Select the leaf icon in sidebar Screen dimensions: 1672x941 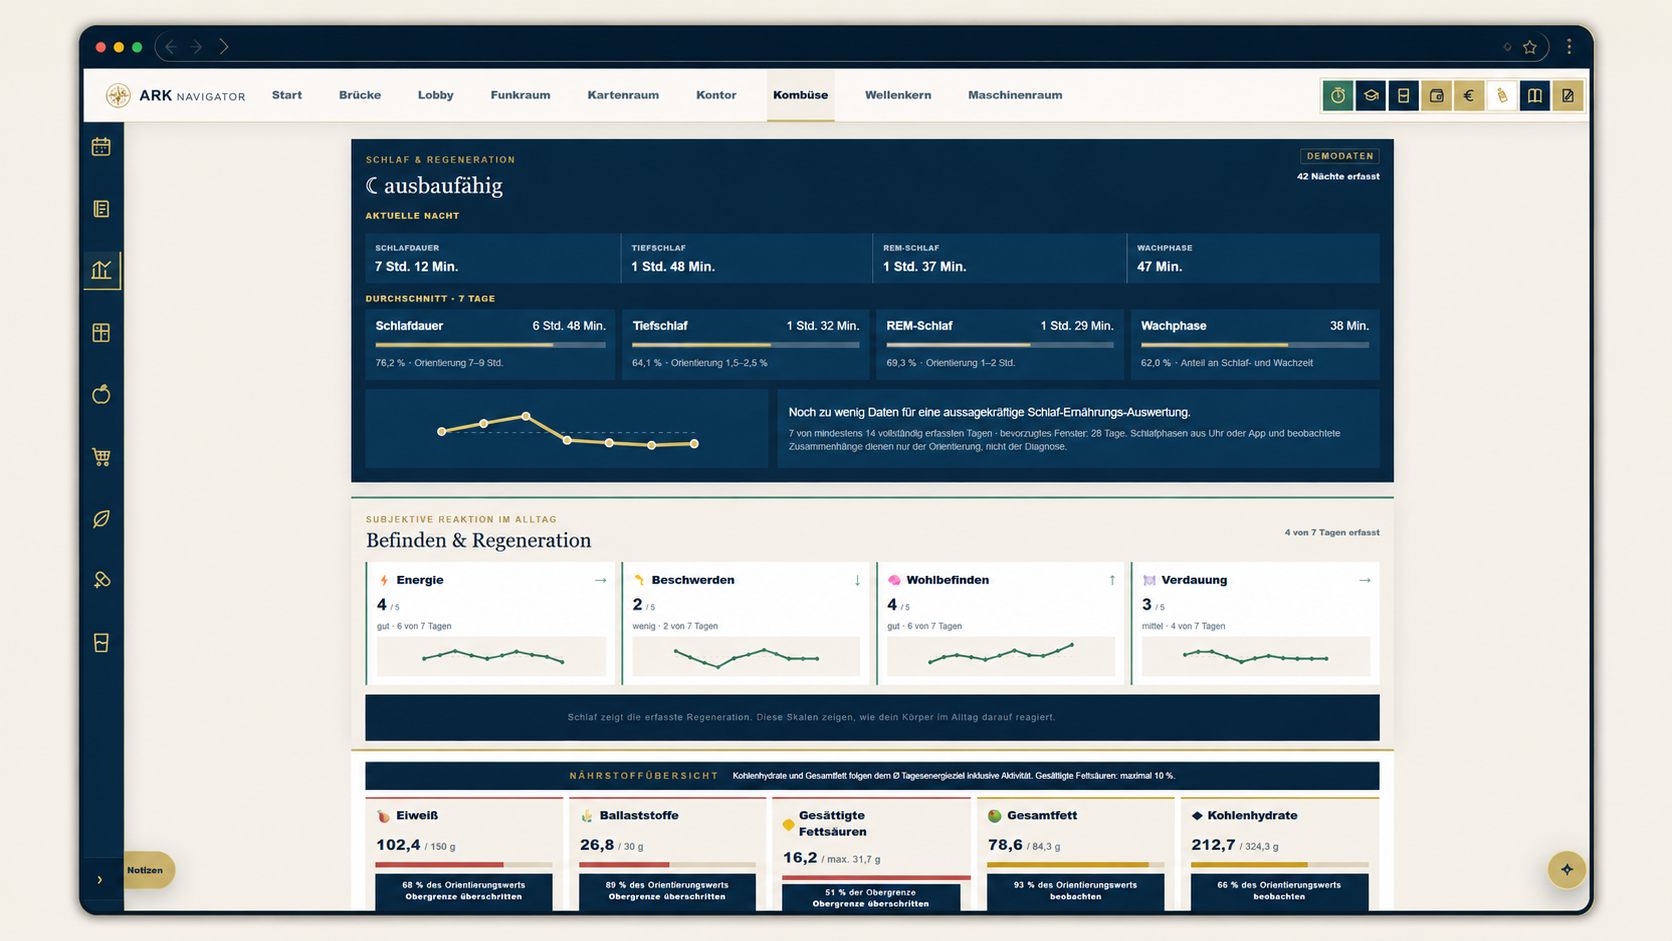[101, 519]
